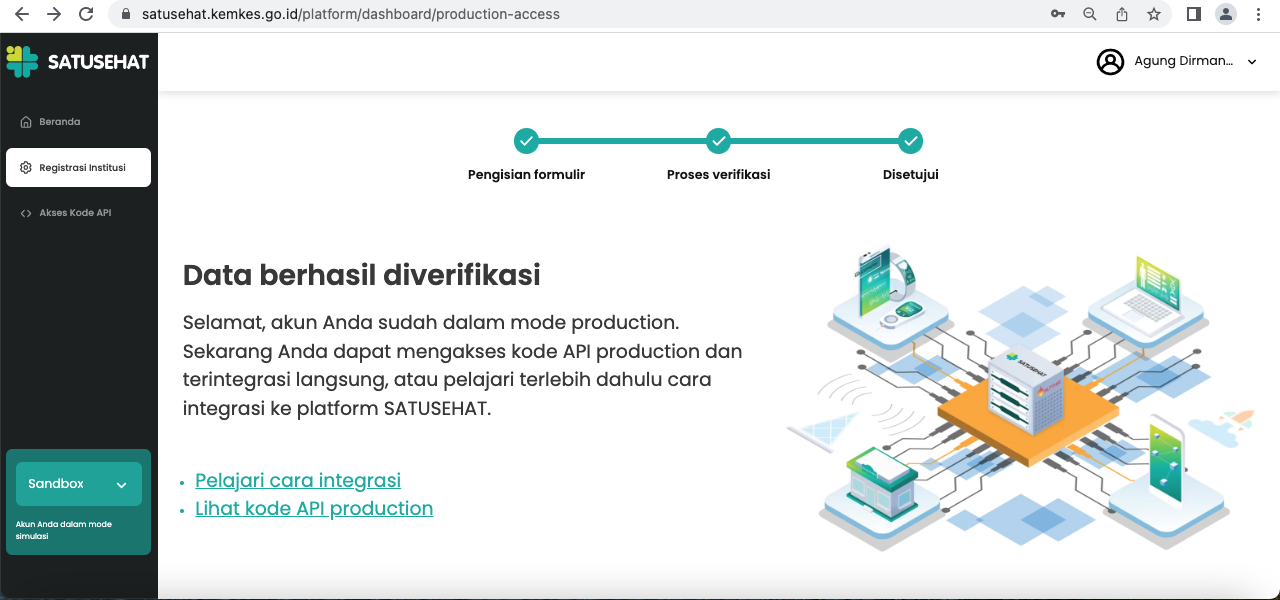Open the password key icon in address bar
Image resolution: width=1280 pixels, height=600 pixels.
1058,14
